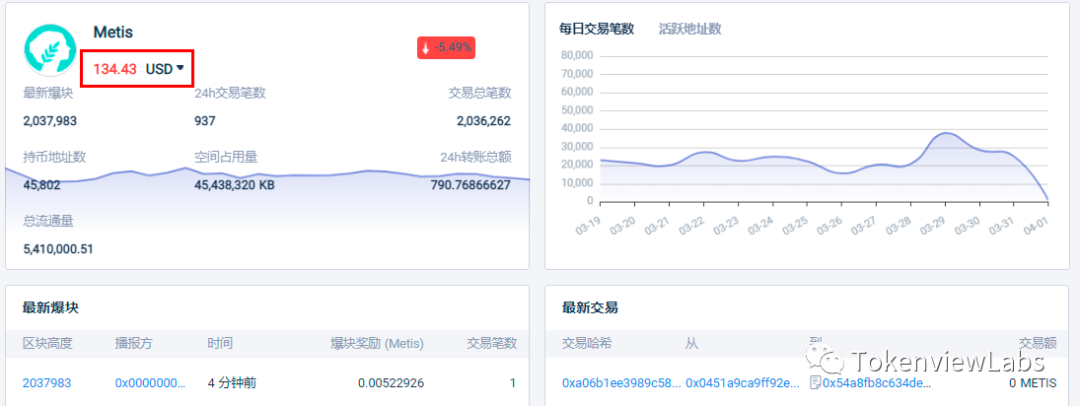Image resolution: width=1080 pixels, height=406 pixels.
Task: Click the 最新爆块 section heading
Action: click(x=50, y=307)
